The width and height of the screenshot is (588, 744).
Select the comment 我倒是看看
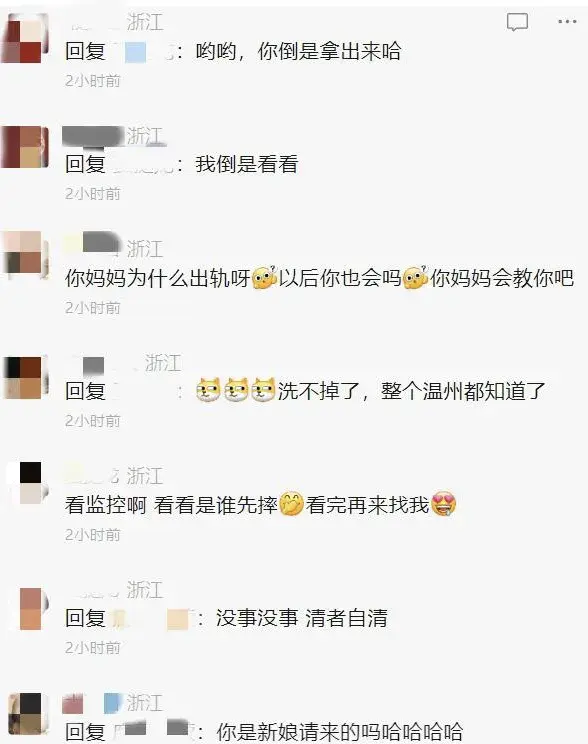click(x=246, y=165)
